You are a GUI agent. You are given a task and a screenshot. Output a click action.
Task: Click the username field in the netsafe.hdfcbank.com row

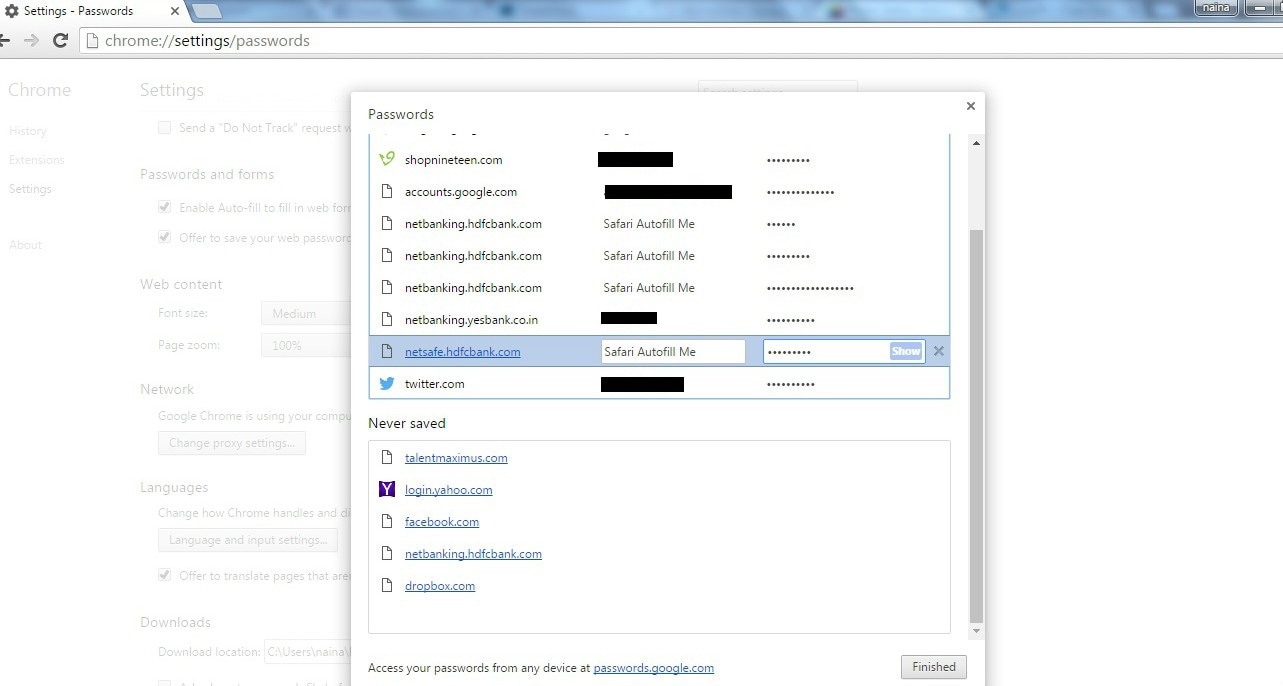pyautogui.click(x=673, y=352)
